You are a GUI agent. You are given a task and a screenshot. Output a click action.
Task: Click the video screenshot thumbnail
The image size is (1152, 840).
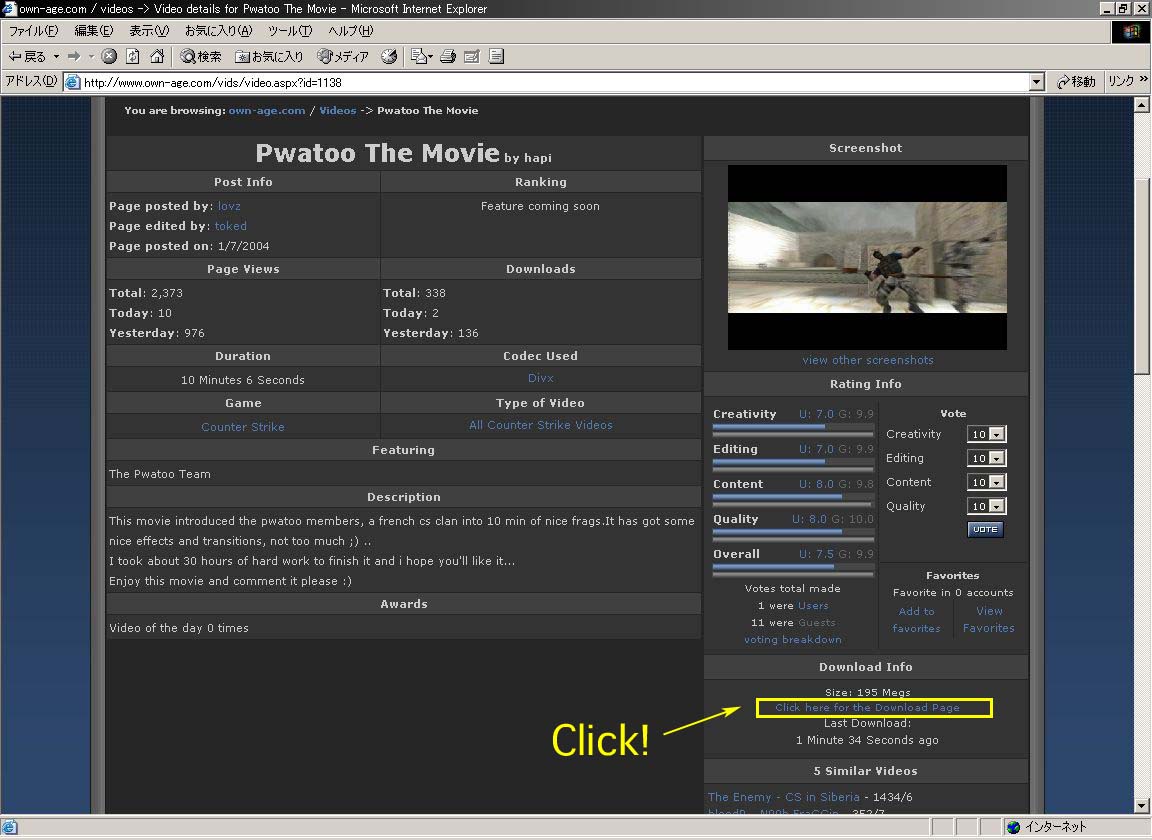click(867, 257)
